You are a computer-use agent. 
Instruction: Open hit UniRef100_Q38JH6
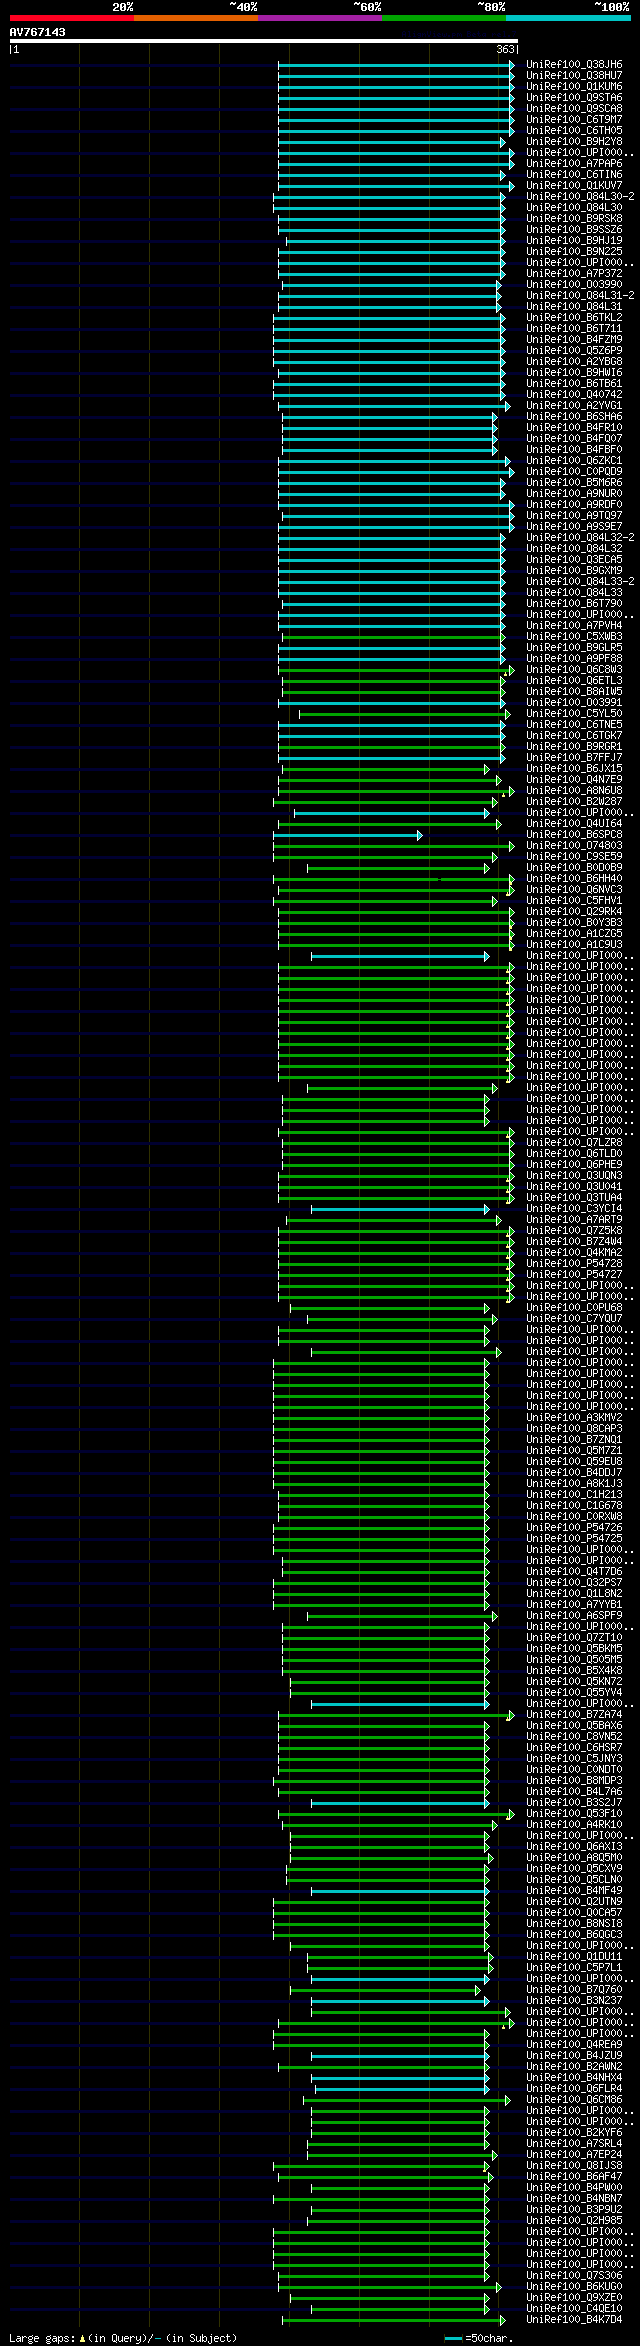coord(574,65)
